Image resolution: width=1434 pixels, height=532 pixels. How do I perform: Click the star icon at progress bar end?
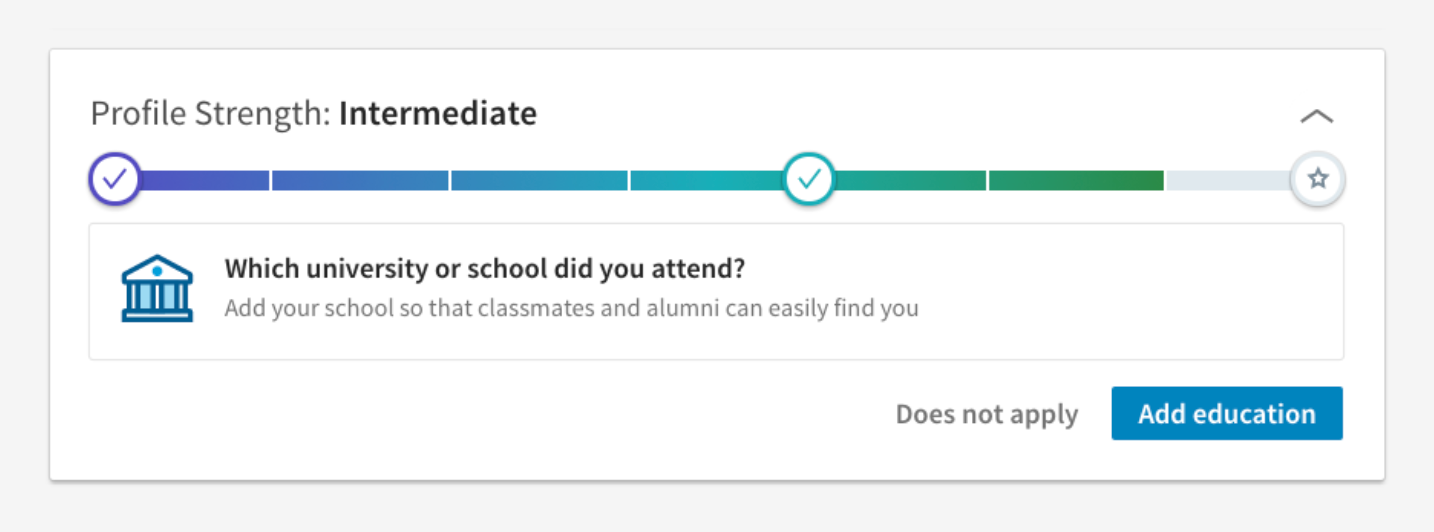tap(1318, 180)
